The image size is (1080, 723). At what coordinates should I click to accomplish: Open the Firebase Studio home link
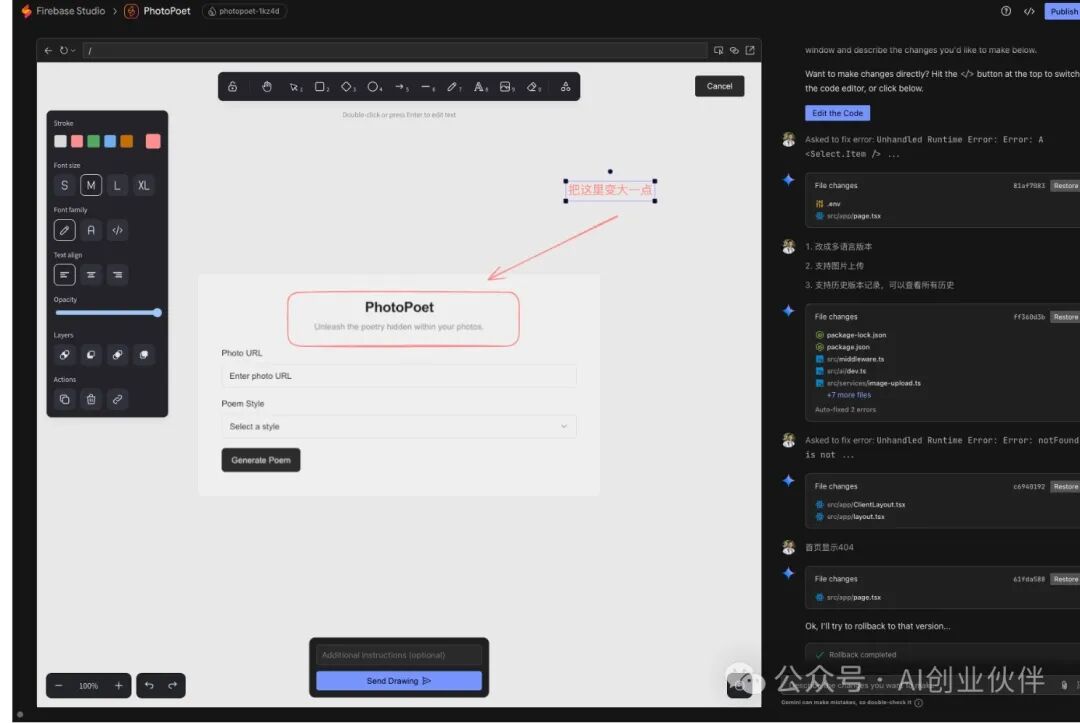point(63,11)
